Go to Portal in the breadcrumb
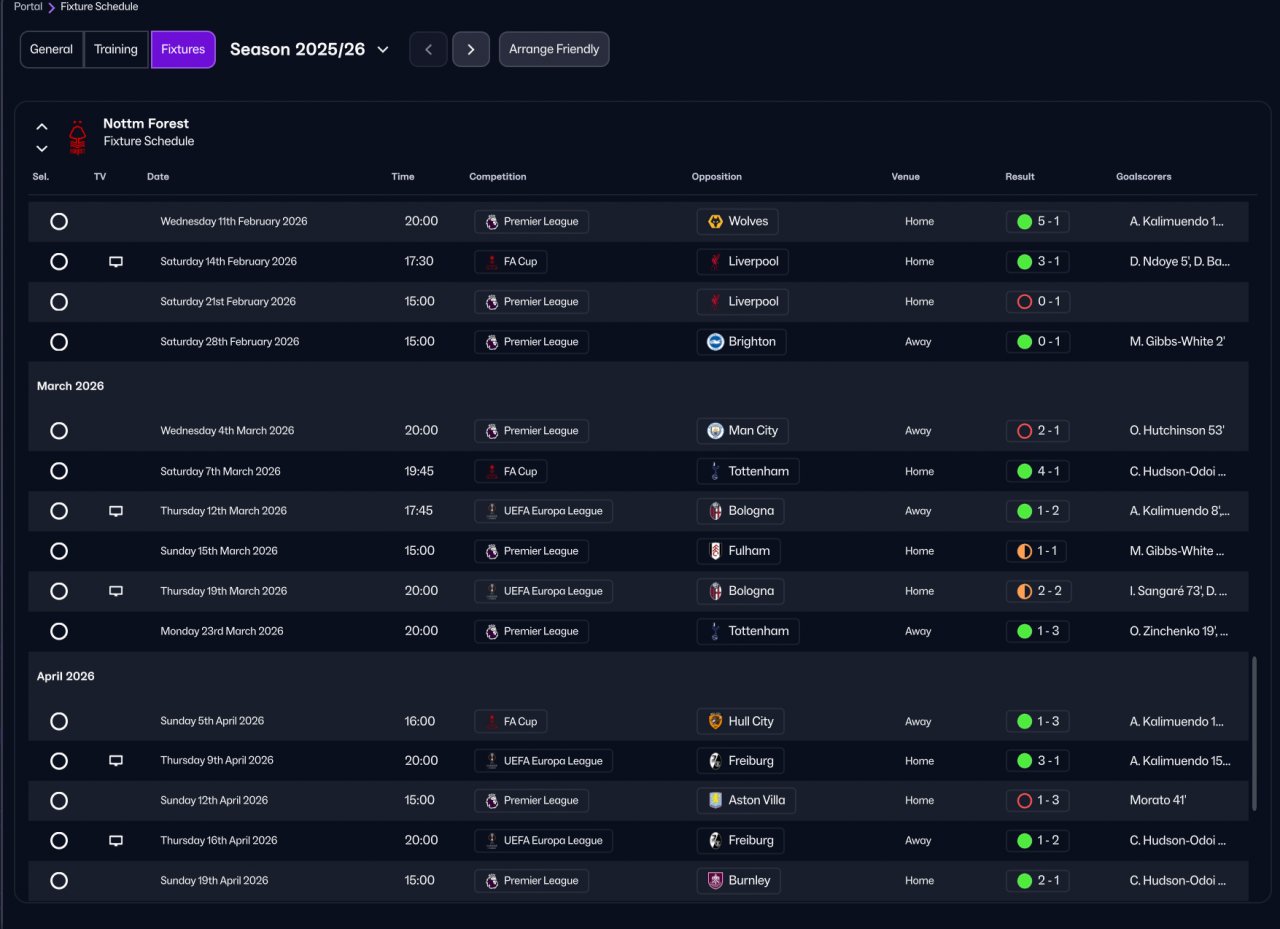The height and width of the screenshot is (929, 1280). click(x=28, y=7)
